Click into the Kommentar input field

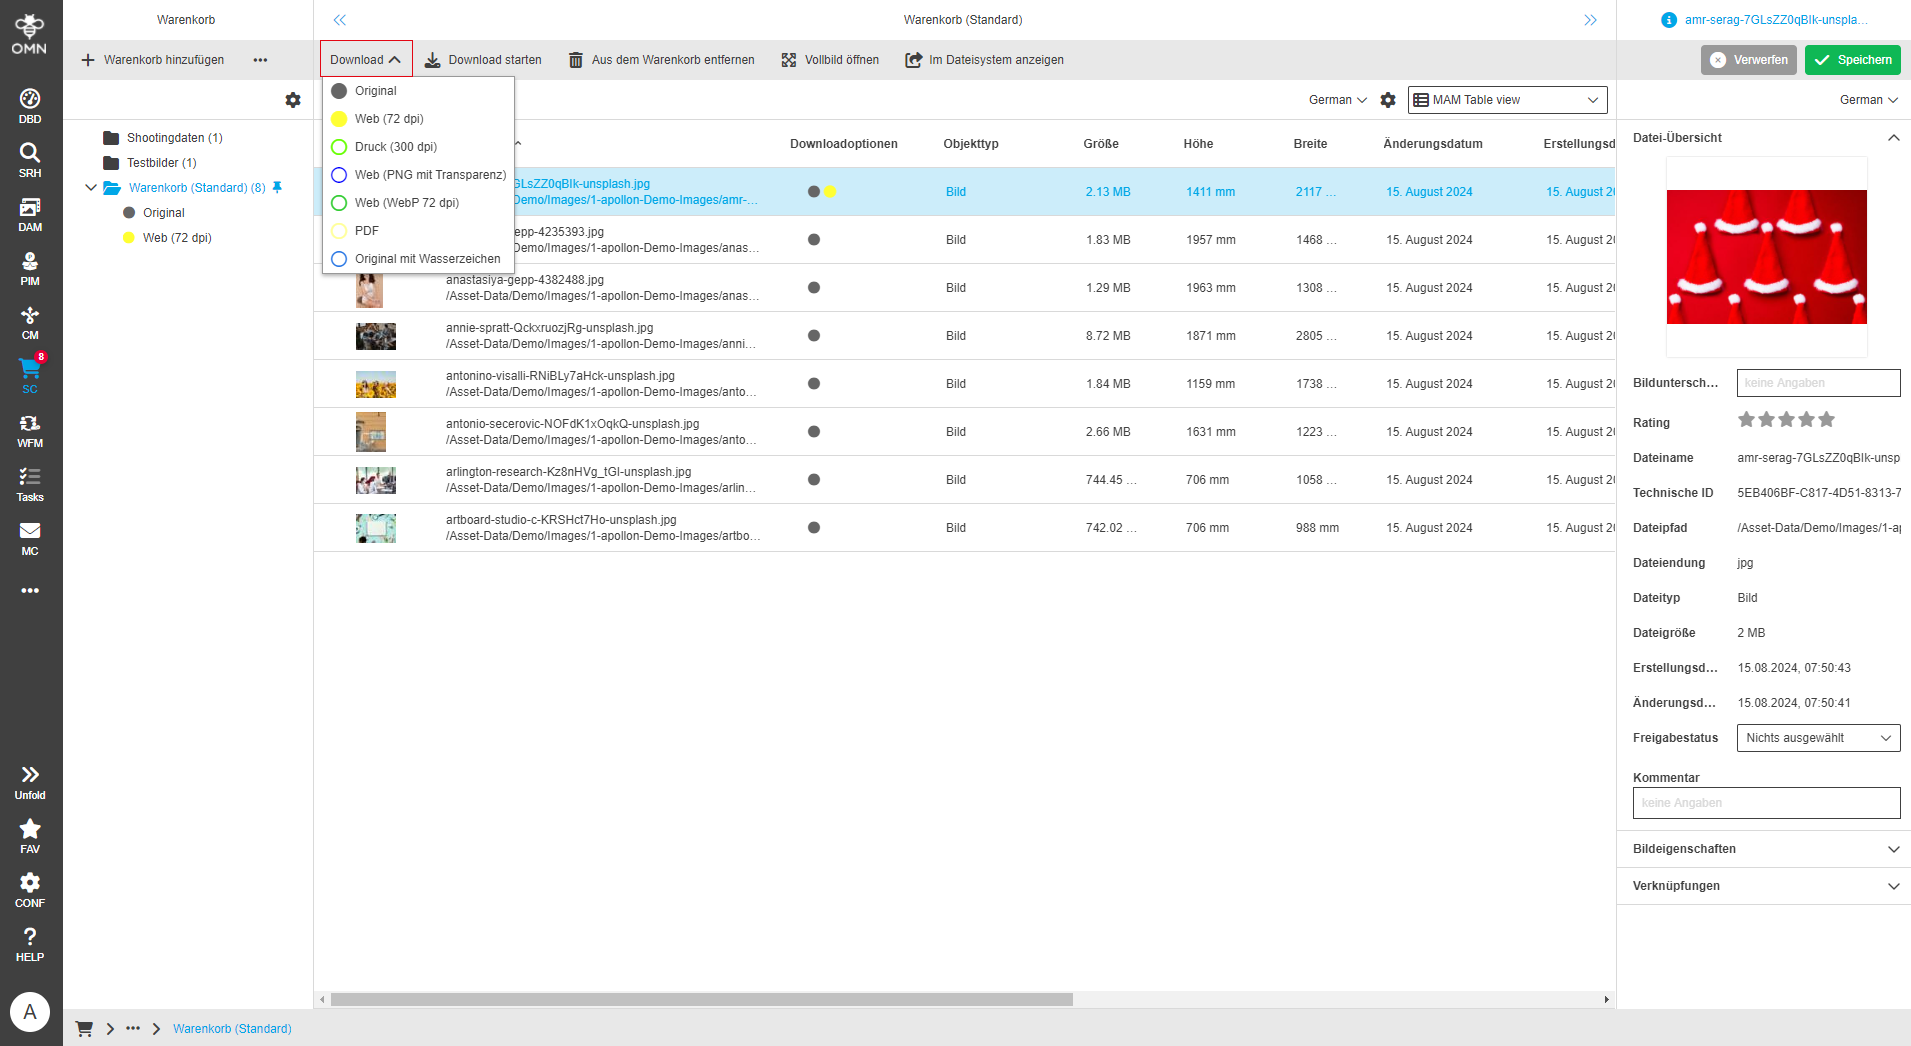pyautogui.click(x=1766, y=803)
